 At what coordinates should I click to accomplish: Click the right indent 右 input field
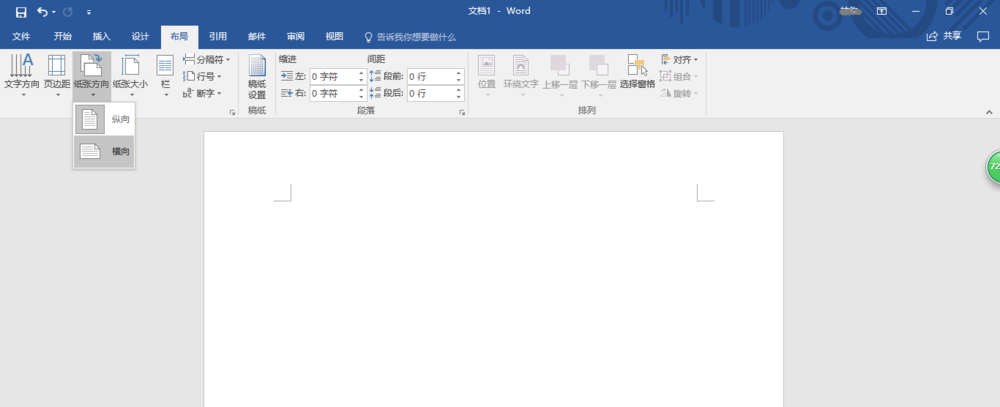point(334,93)
